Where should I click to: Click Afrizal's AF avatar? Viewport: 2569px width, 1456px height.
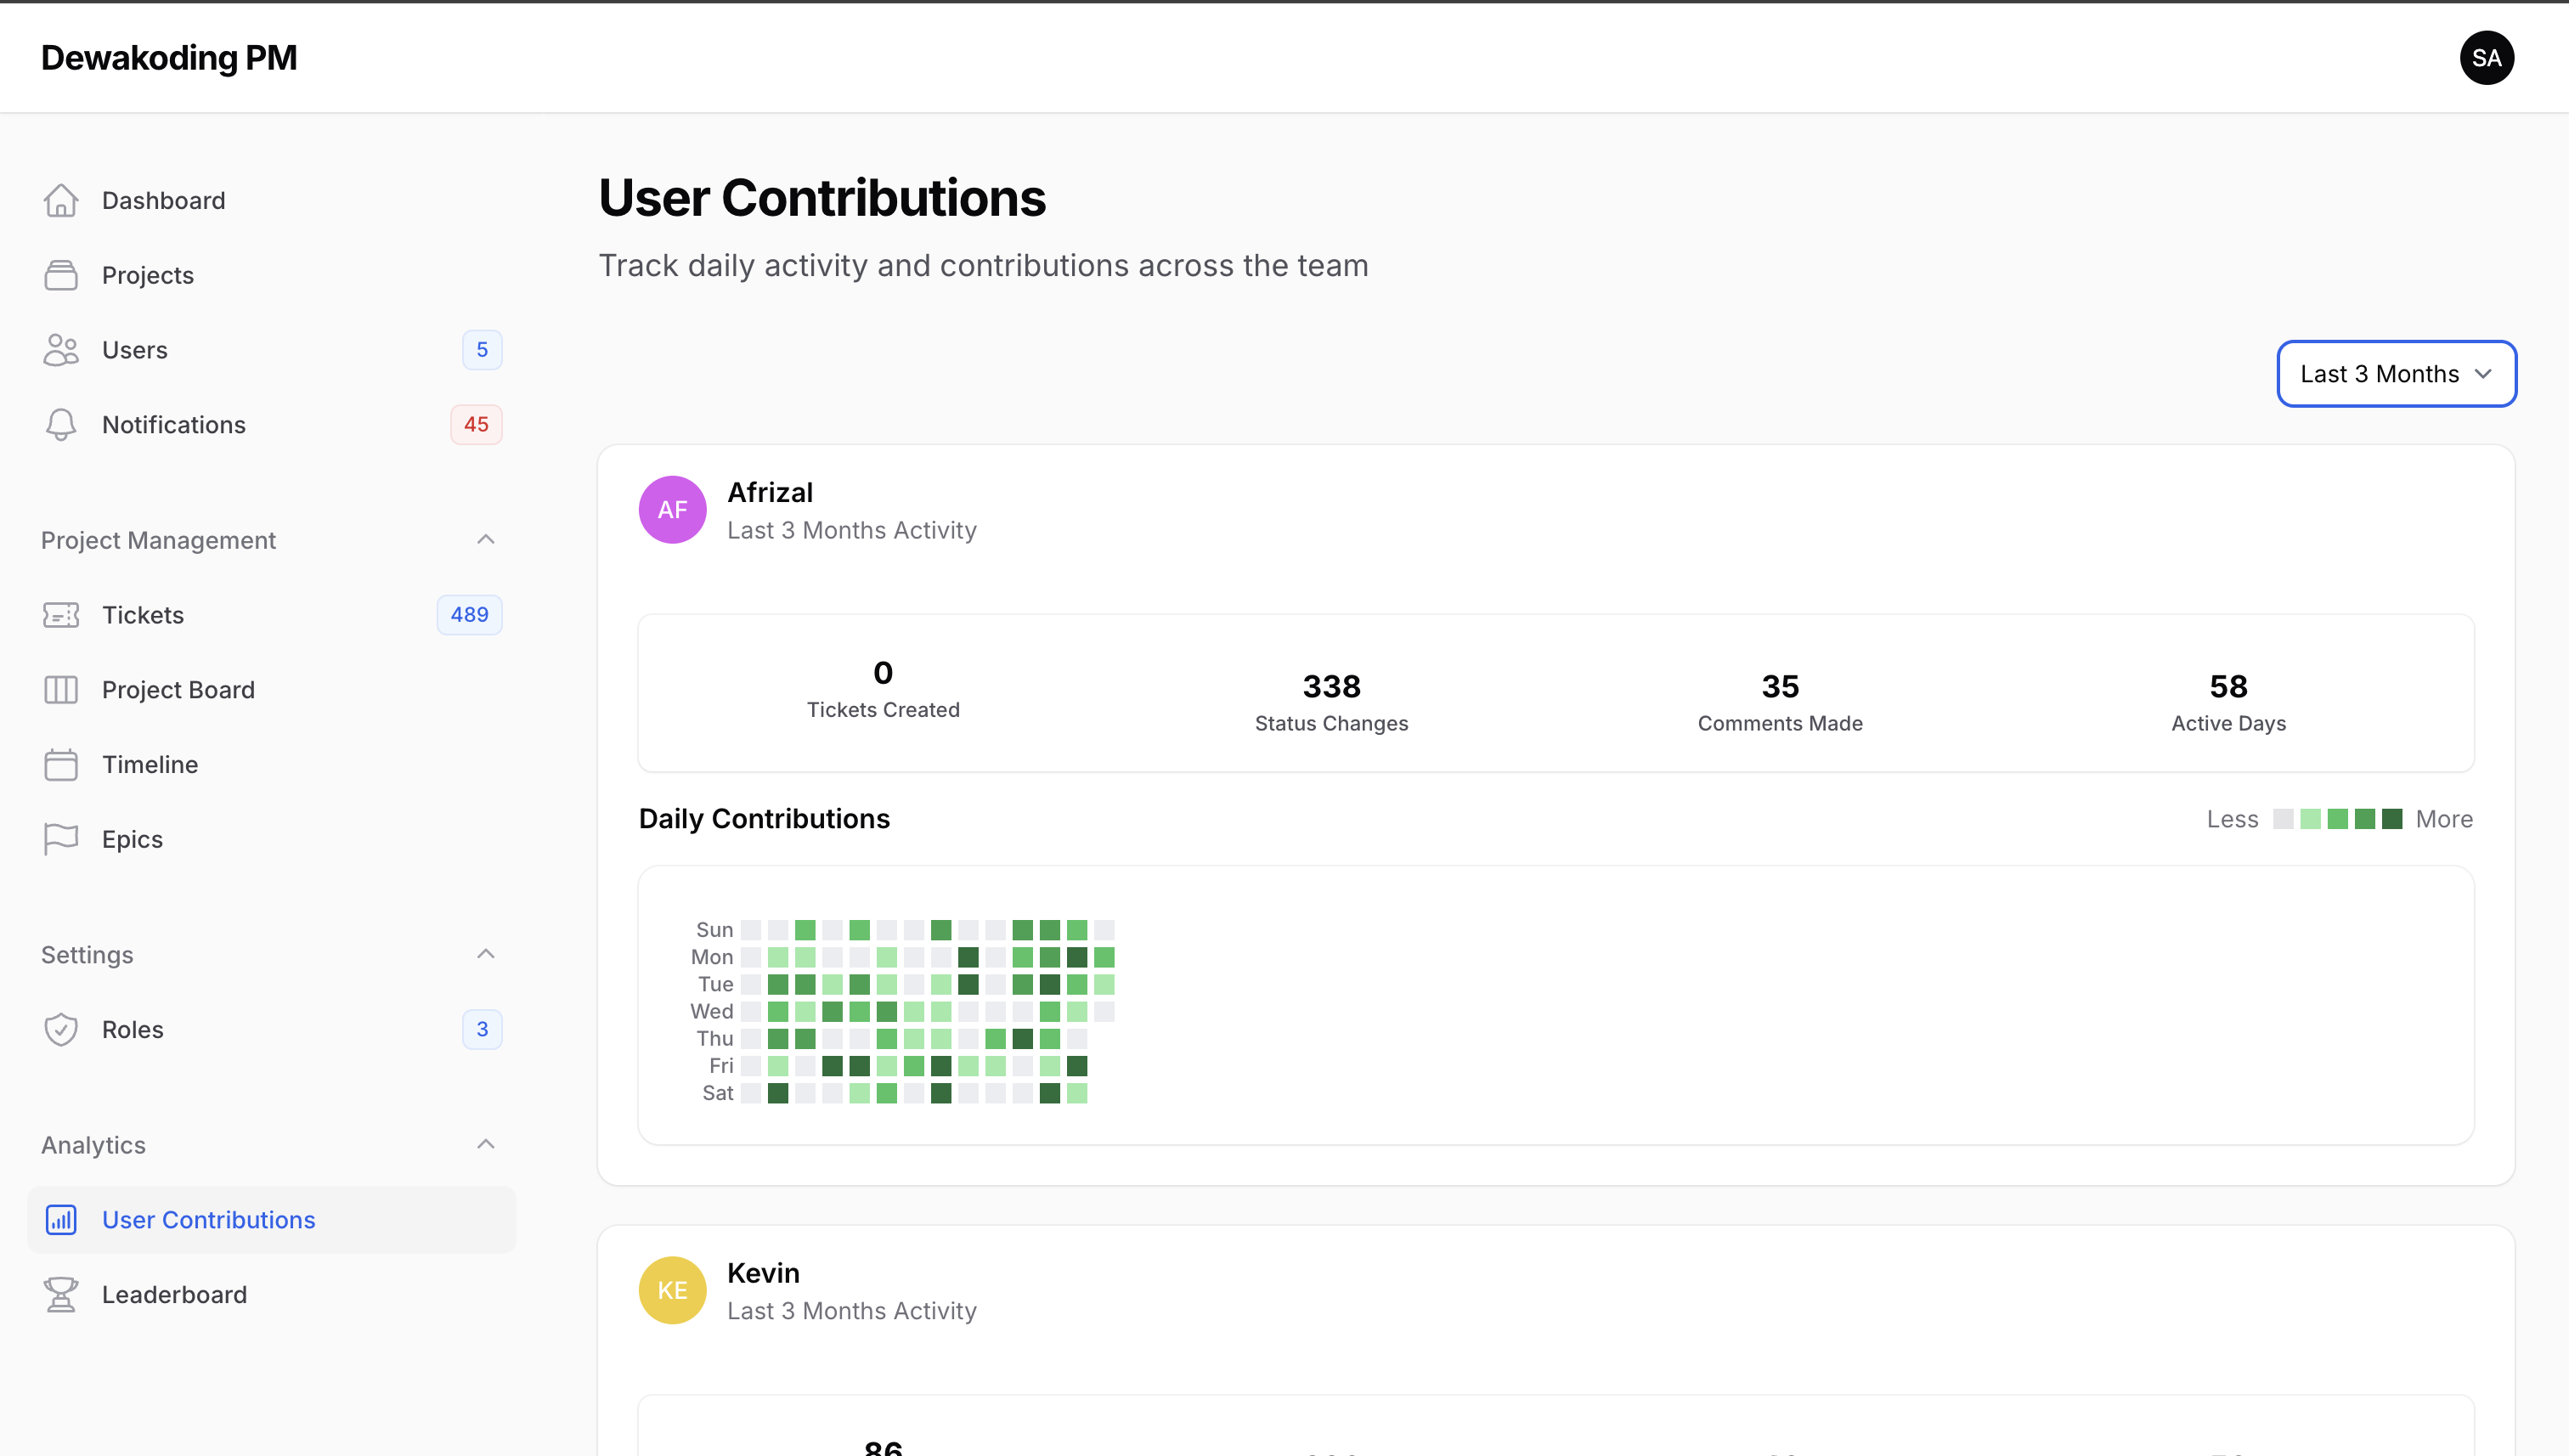tap(672, 510)
